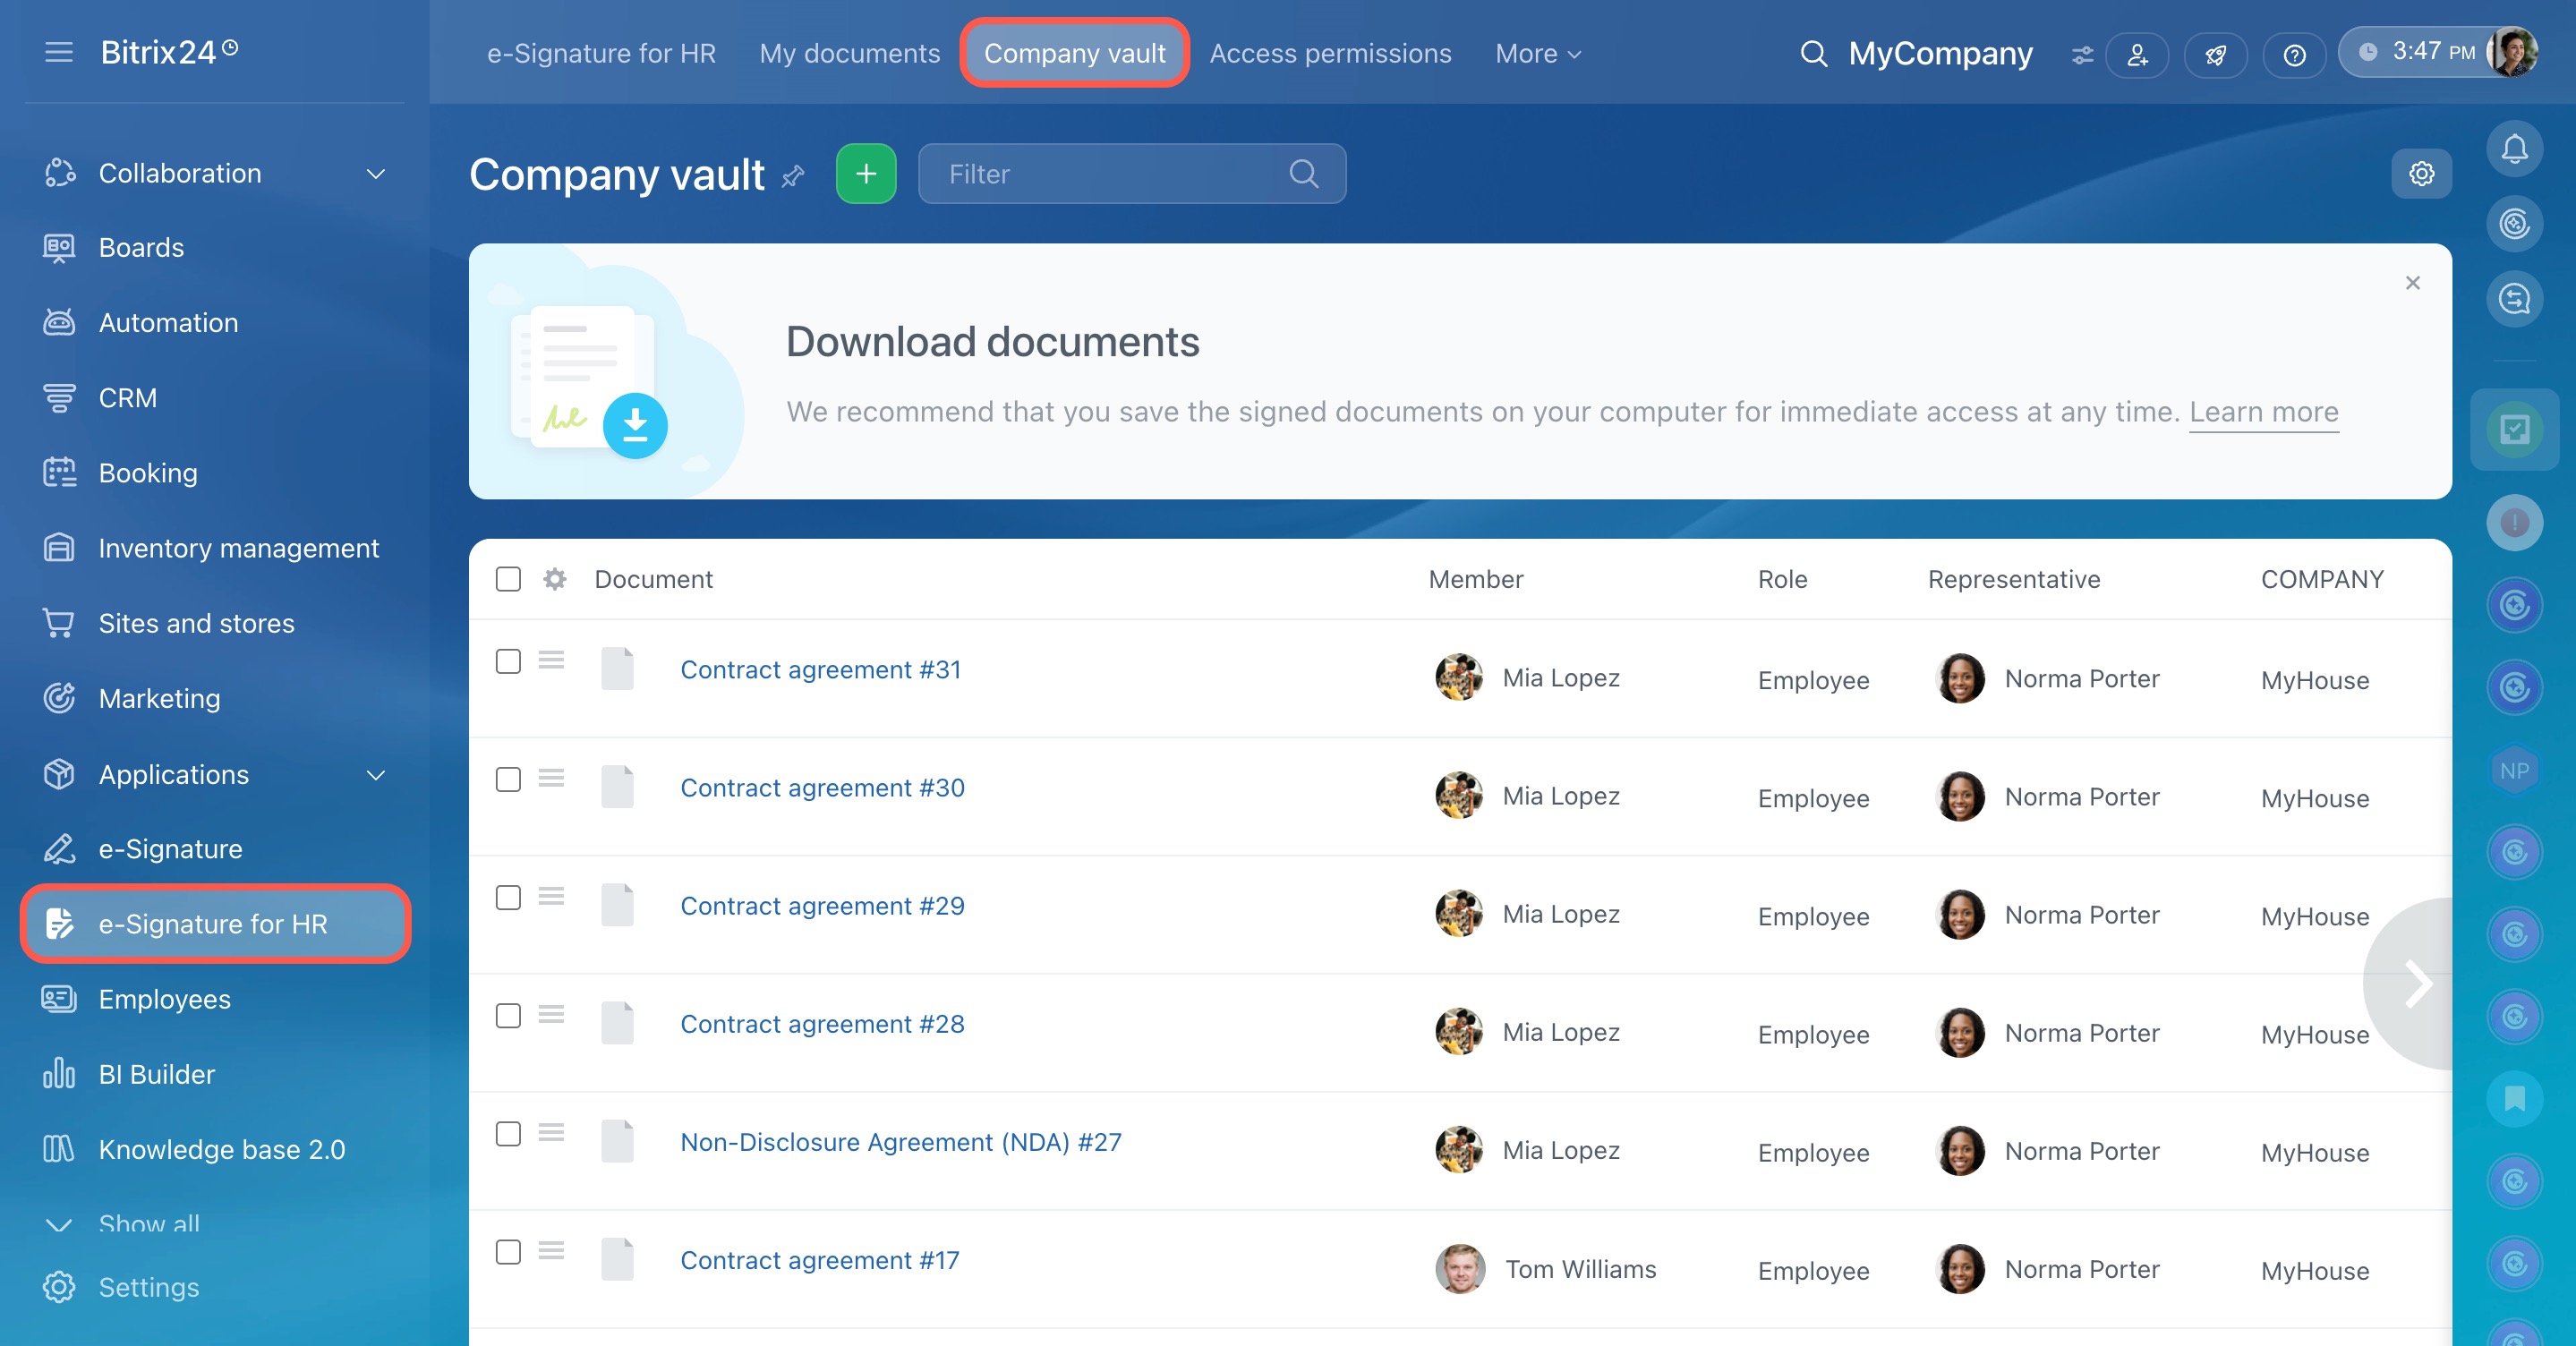
Task: Open the bookmark icon in right panel
Action: 2514,1099
